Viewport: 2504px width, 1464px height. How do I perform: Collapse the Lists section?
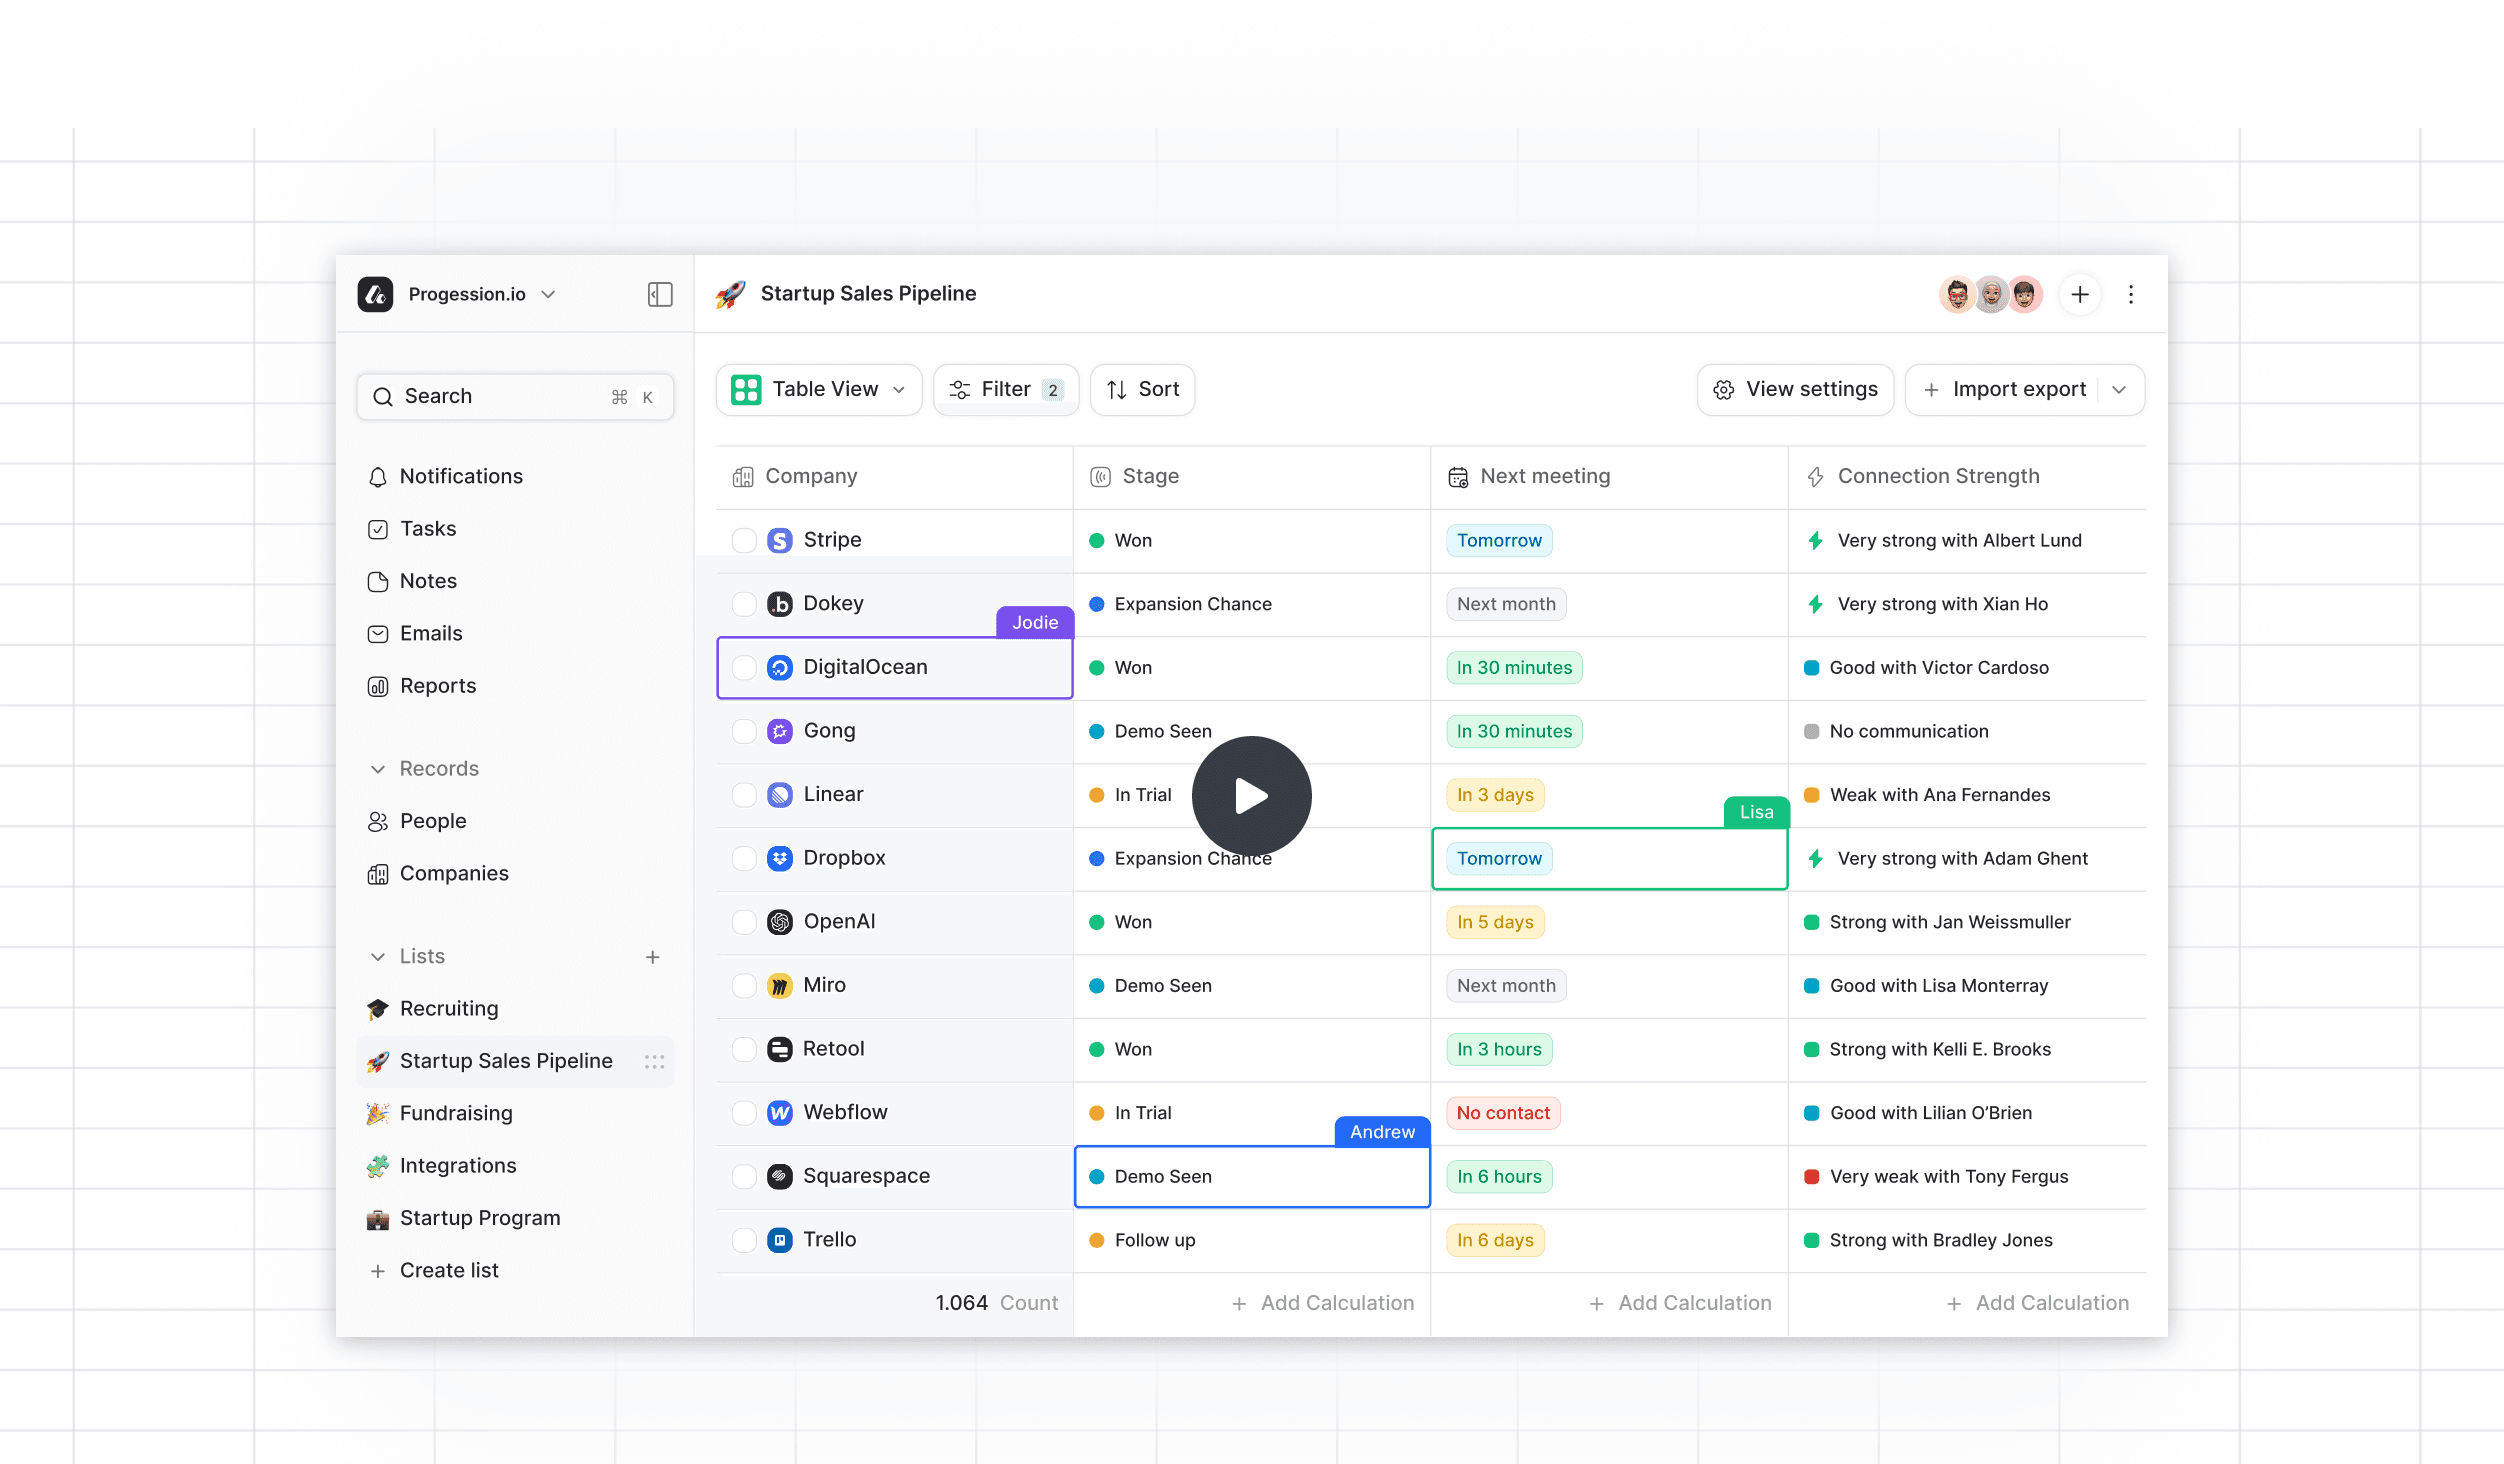coord(378,957)
